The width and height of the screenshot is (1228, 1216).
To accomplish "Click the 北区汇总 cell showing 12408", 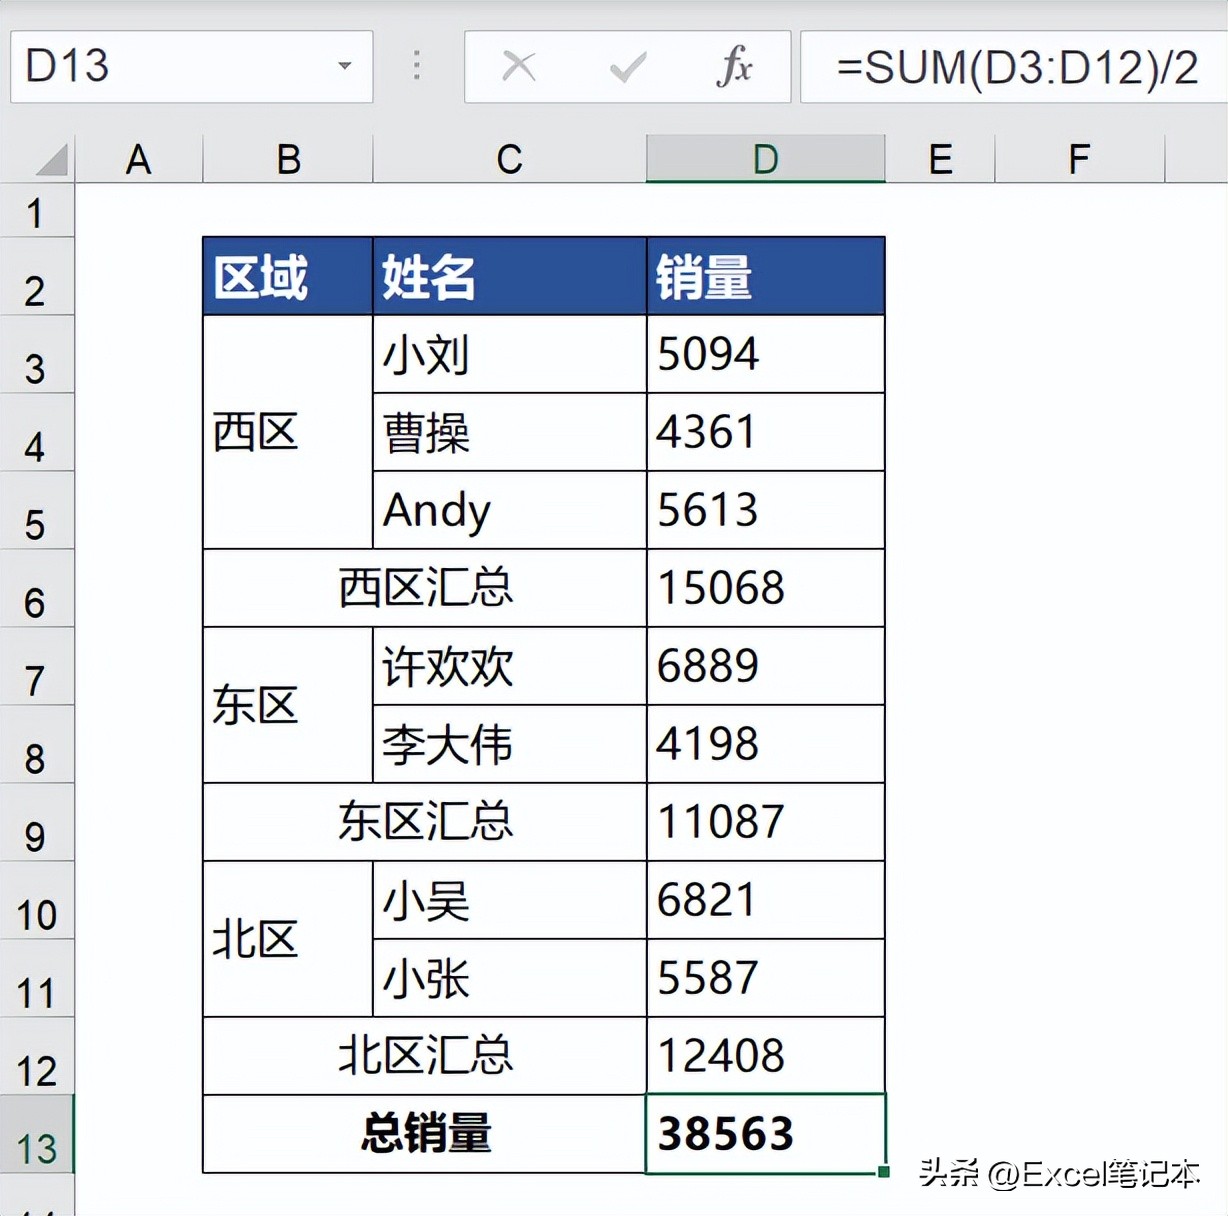I will click(765, 1055).
